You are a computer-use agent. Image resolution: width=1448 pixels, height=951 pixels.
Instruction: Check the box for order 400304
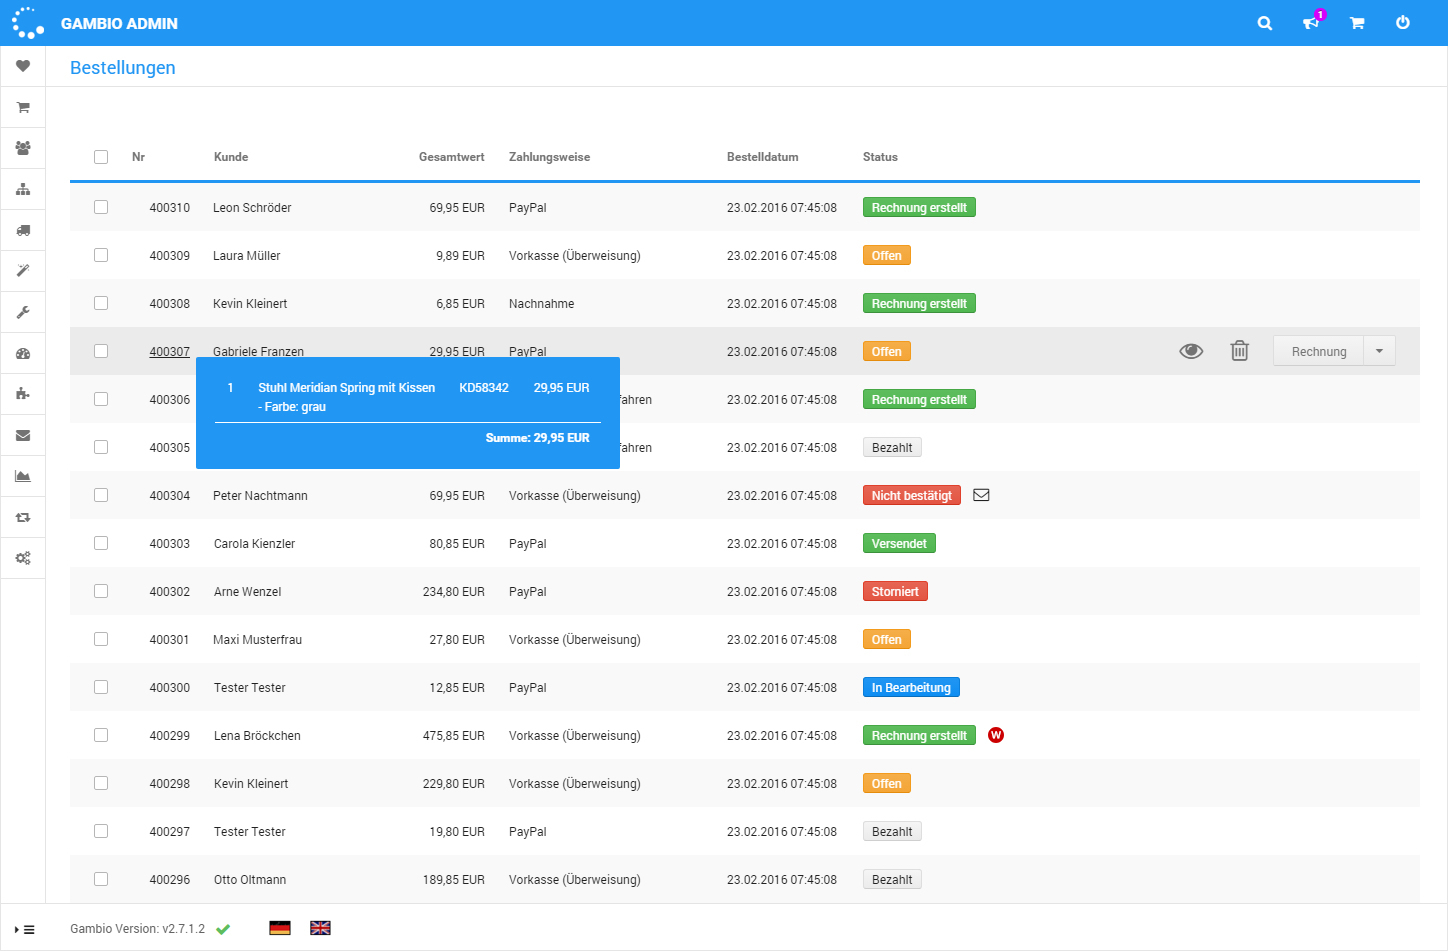[101, 495]
